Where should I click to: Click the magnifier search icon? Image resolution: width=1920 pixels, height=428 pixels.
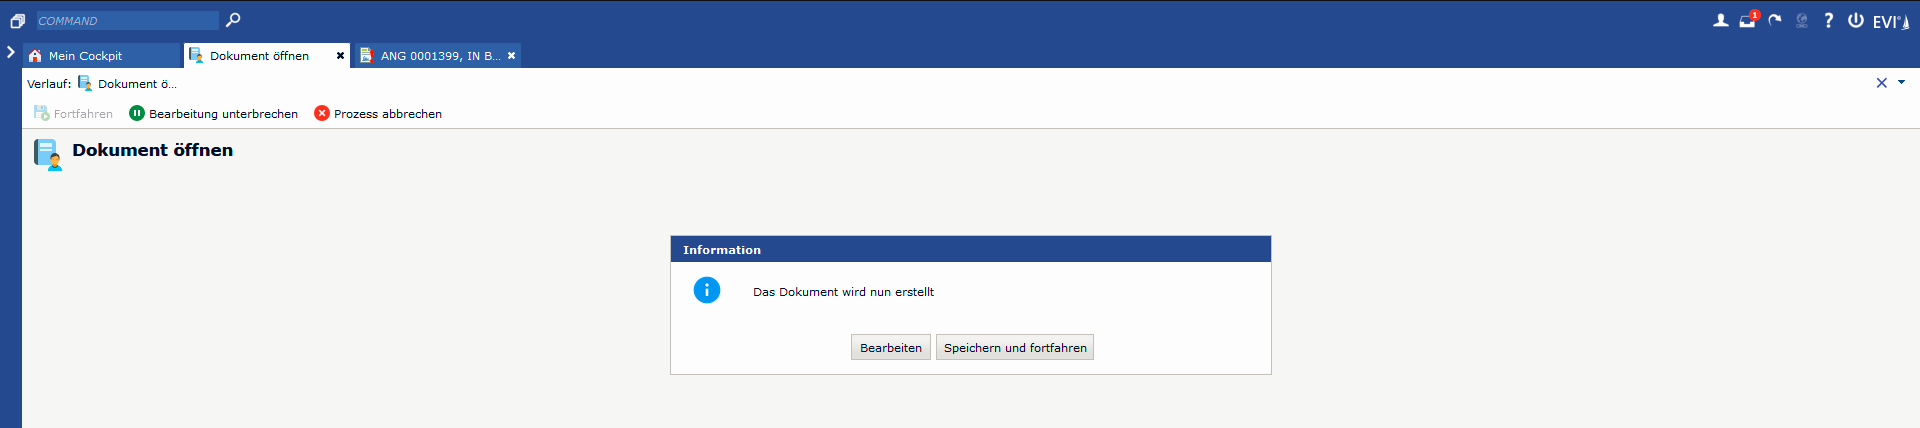point(233,20)
